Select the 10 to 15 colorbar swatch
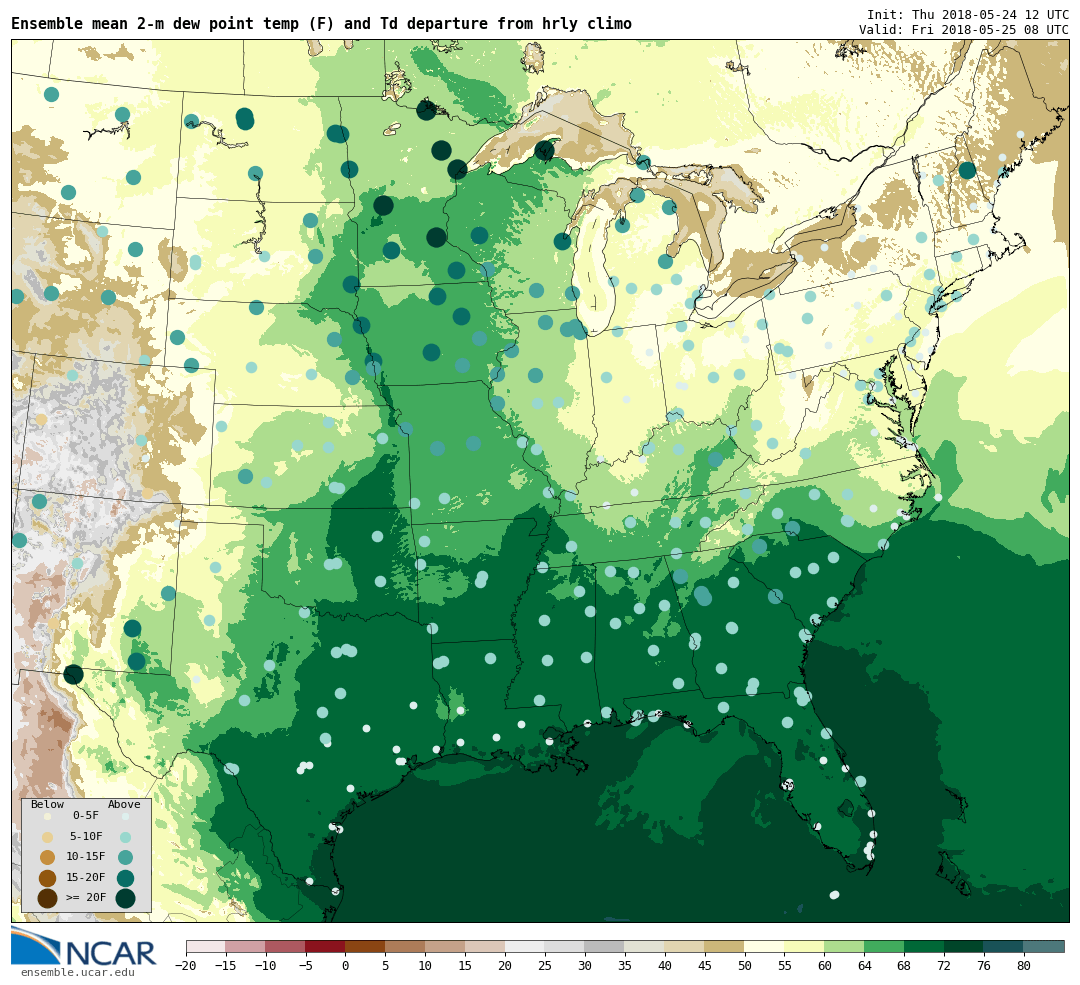 pyautogui.click(x=446, y=946)
